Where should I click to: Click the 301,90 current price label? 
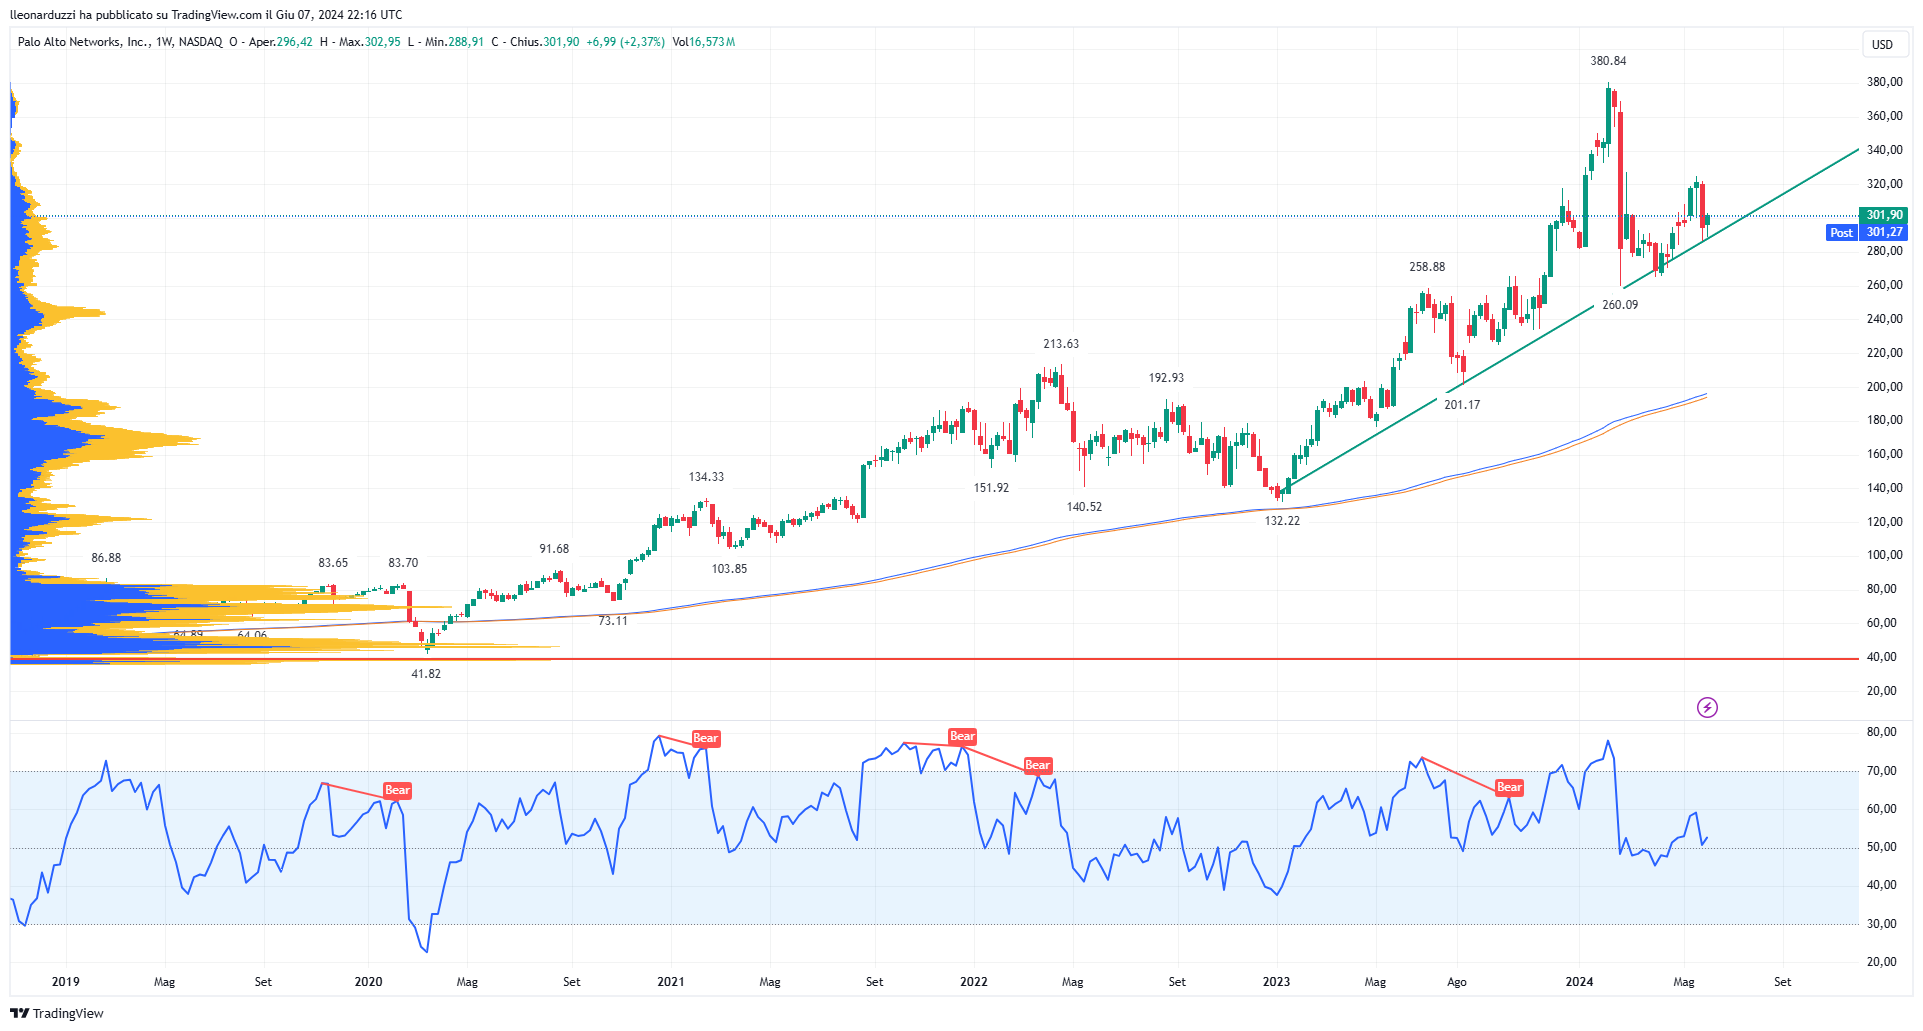[1884, 215]
